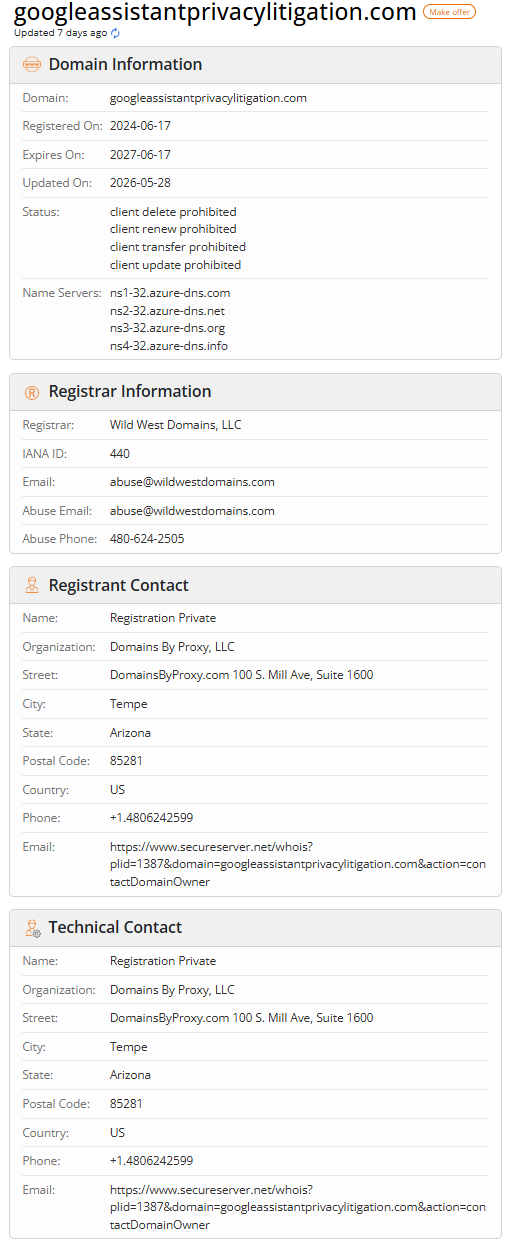Image resolution: width=513 pixels, height=1251 pixels.
Task: Click the Wild West Domains, LLC registrar name
Action: click(x=176, y=425)
